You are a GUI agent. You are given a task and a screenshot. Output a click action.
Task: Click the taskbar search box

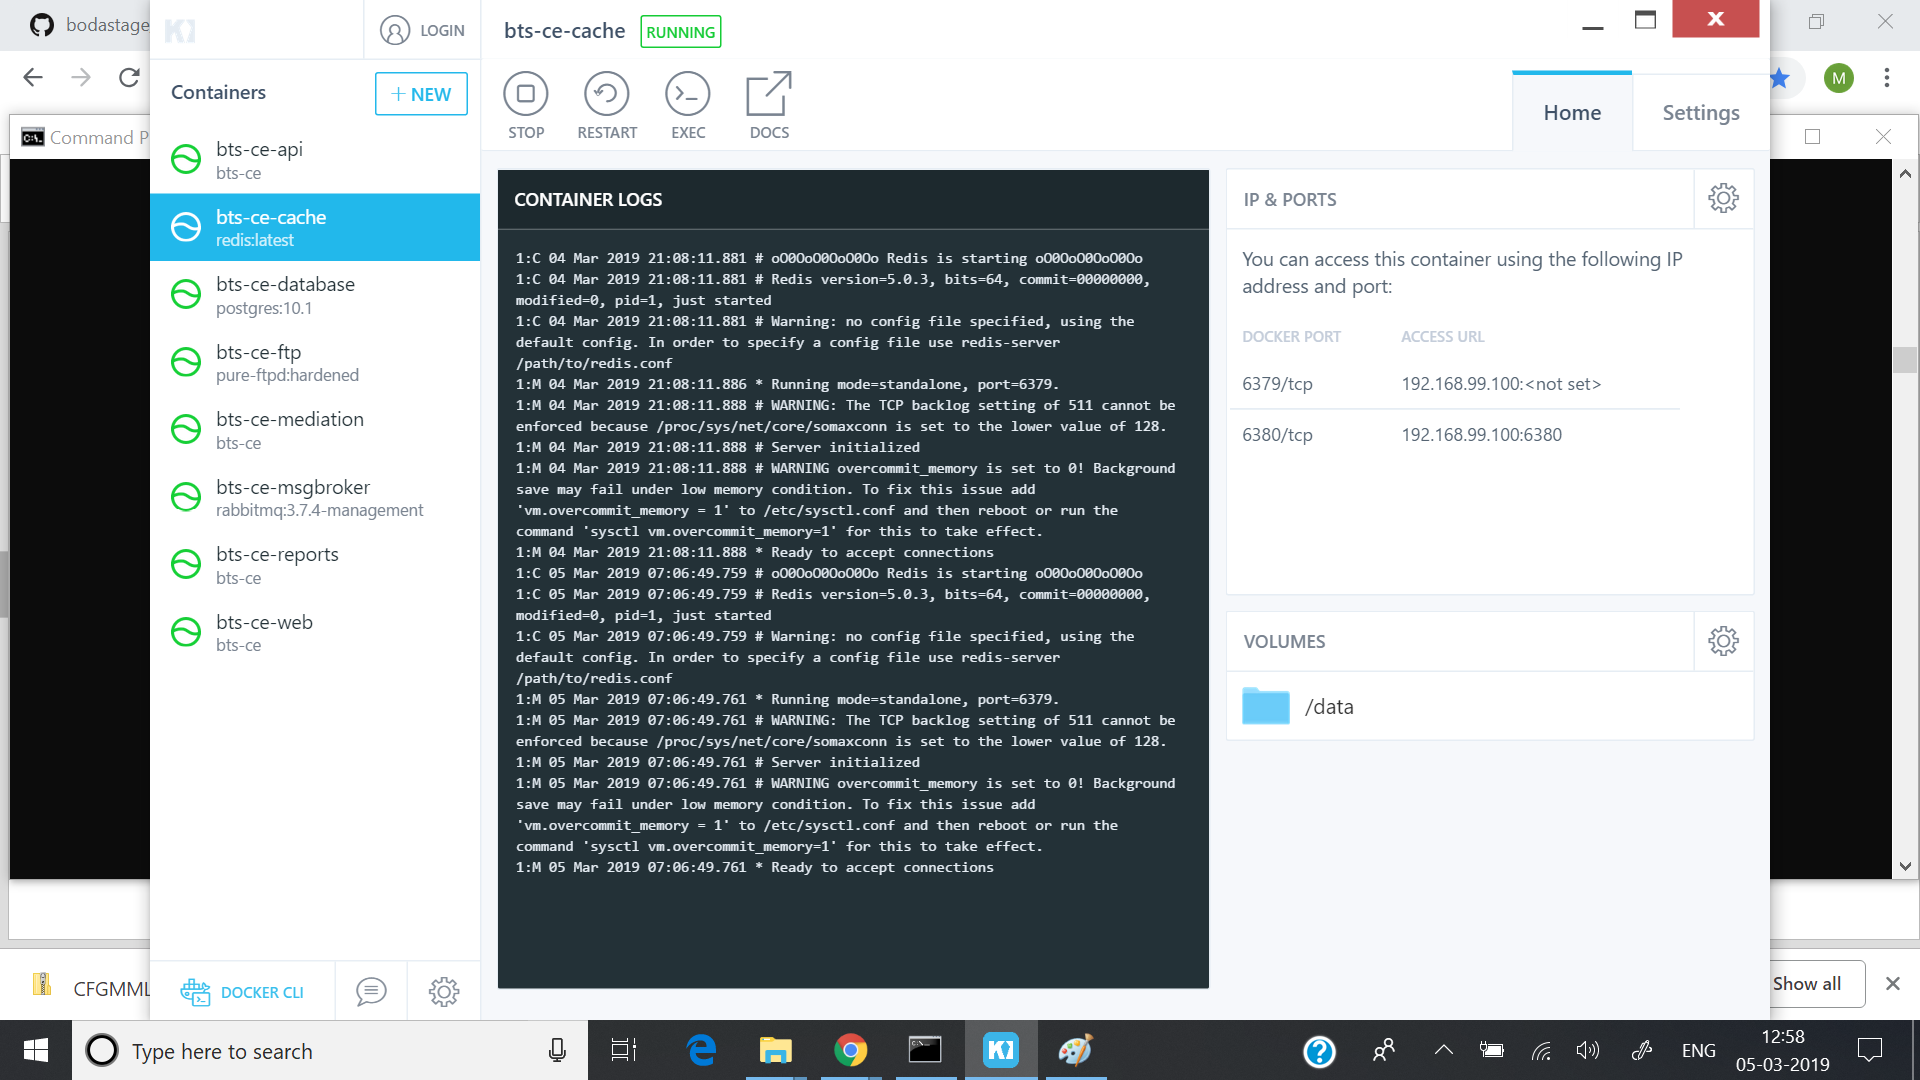[x=330, y=1050]
